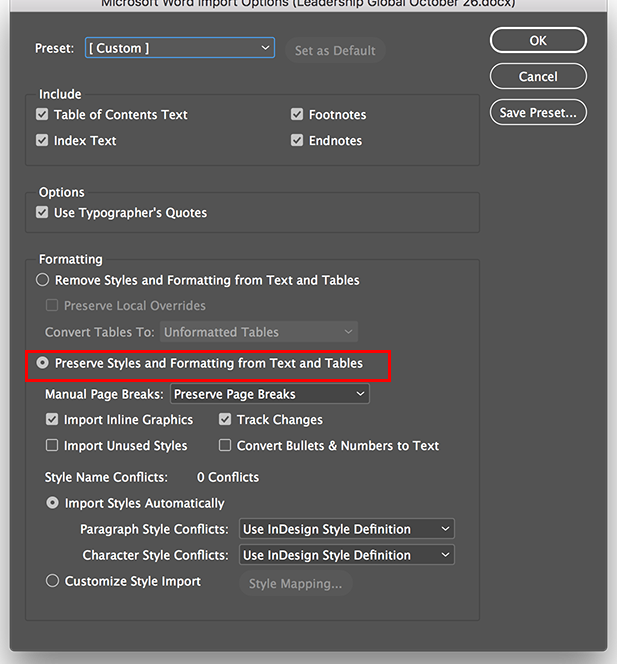Viewport: 617px width, 664px height.
Task: Enable Import Unused Styles checkbox
Action: [53, 446]
